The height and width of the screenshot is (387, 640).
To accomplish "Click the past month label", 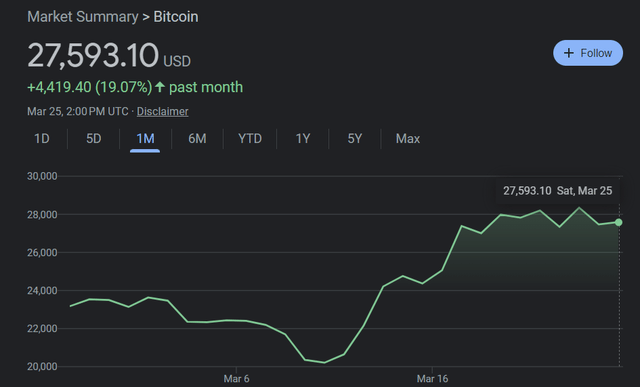I will click(206, 87).
